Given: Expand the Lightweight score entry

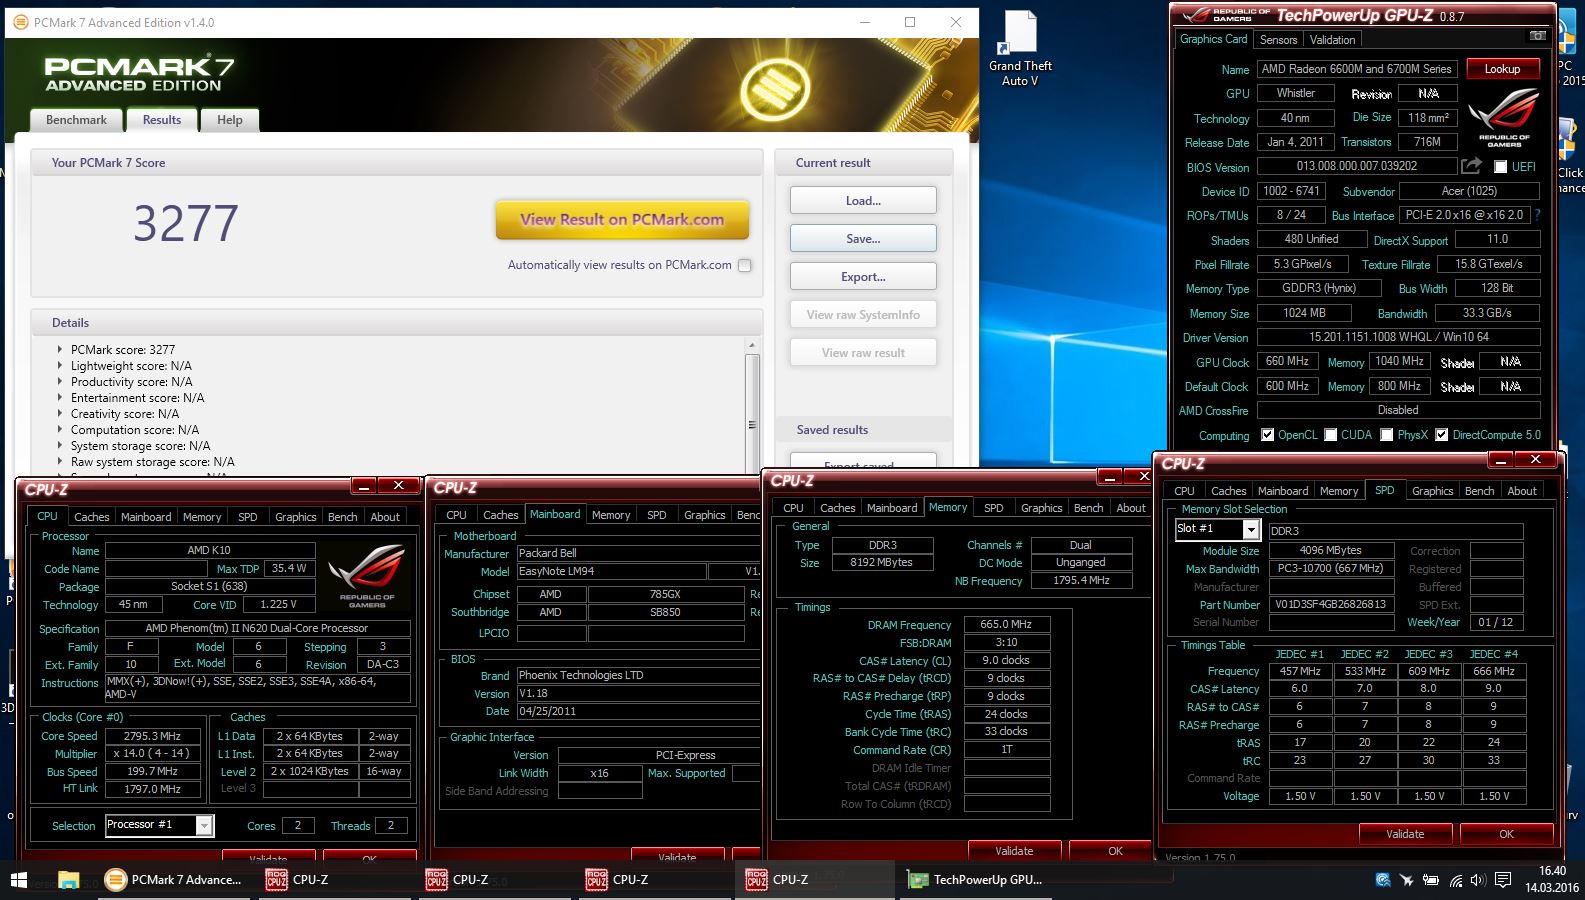Looking at the screenshot, I should tap(60, 366).
